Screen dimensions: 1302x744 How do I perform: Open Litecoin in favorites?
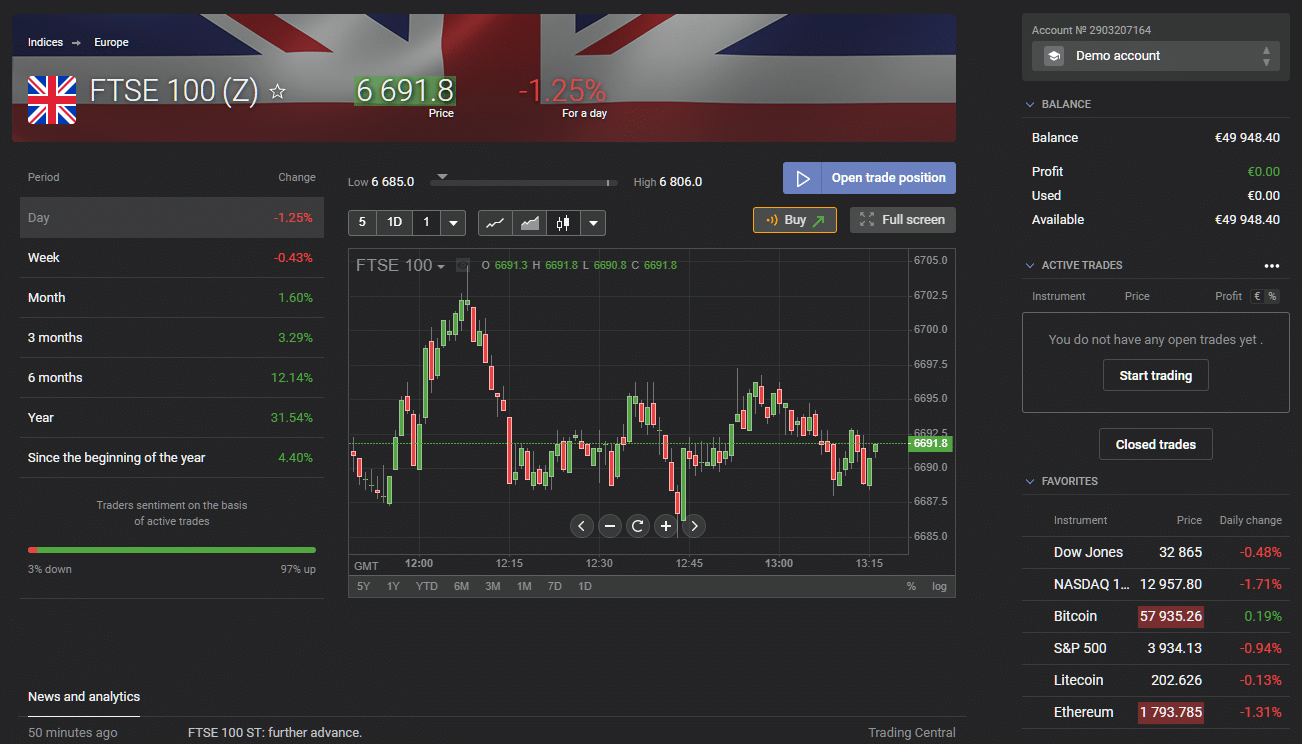(x=1156, y=680)
